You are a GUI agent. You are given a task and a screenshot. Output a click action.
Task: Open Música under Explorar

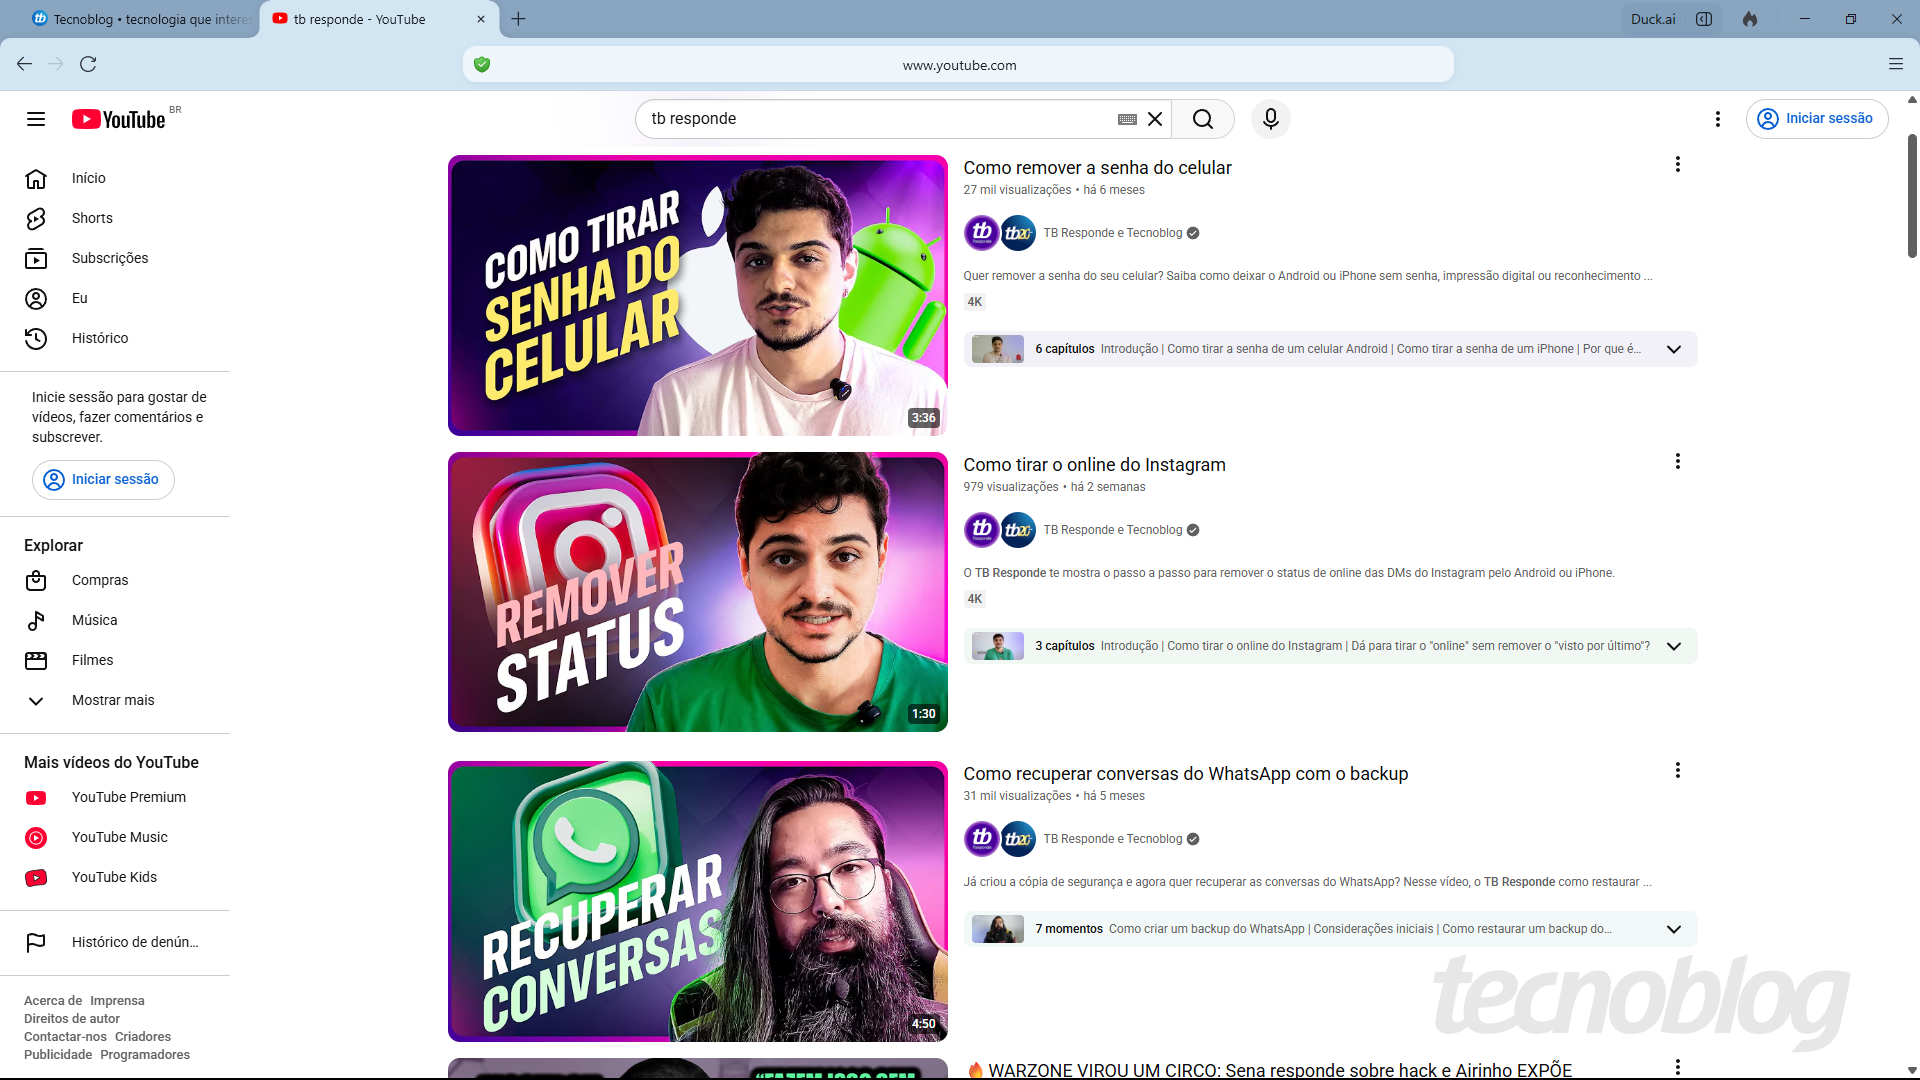click(x=115, y=620)
